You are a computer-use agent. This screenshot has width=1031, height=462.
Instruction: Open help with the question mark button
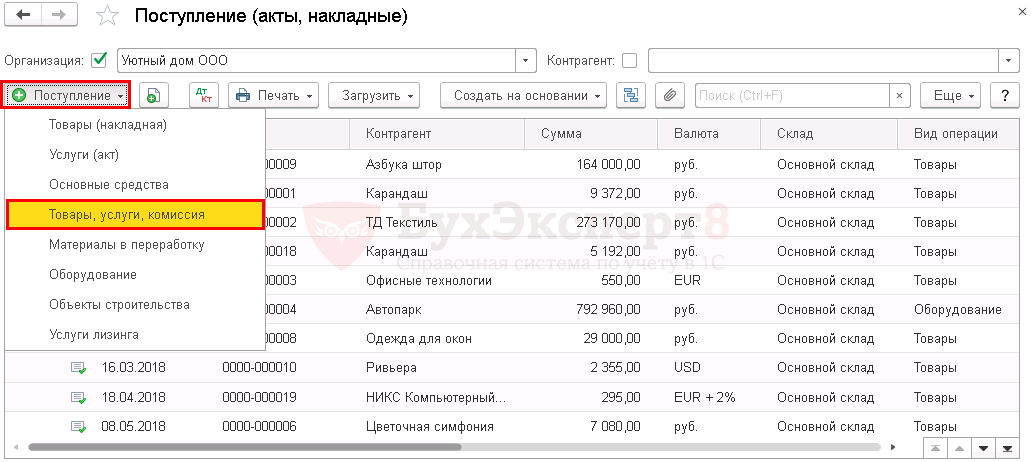click(x=1004, y=96)
